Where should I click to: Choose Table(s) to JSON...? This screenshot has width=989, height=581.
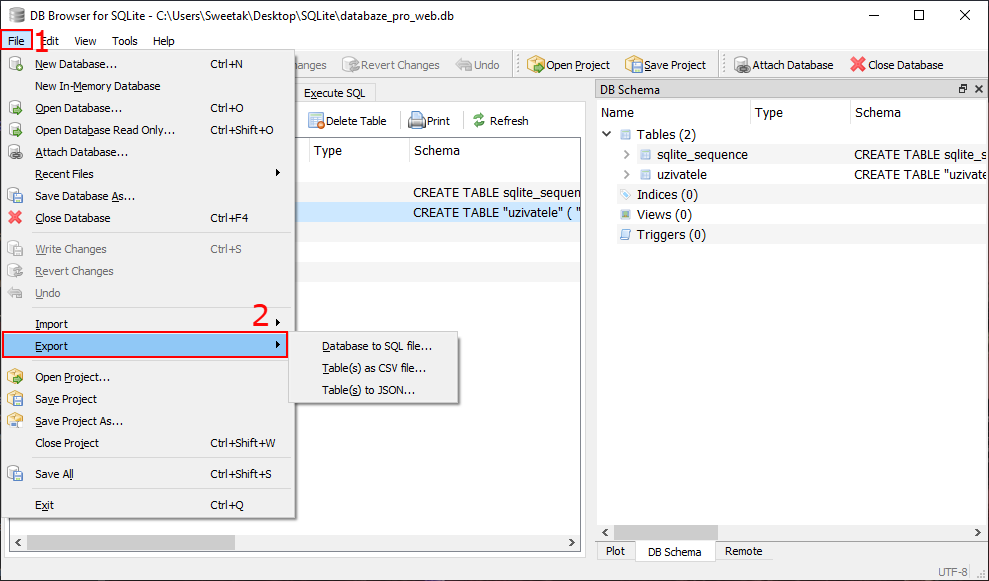click(368, 390)
